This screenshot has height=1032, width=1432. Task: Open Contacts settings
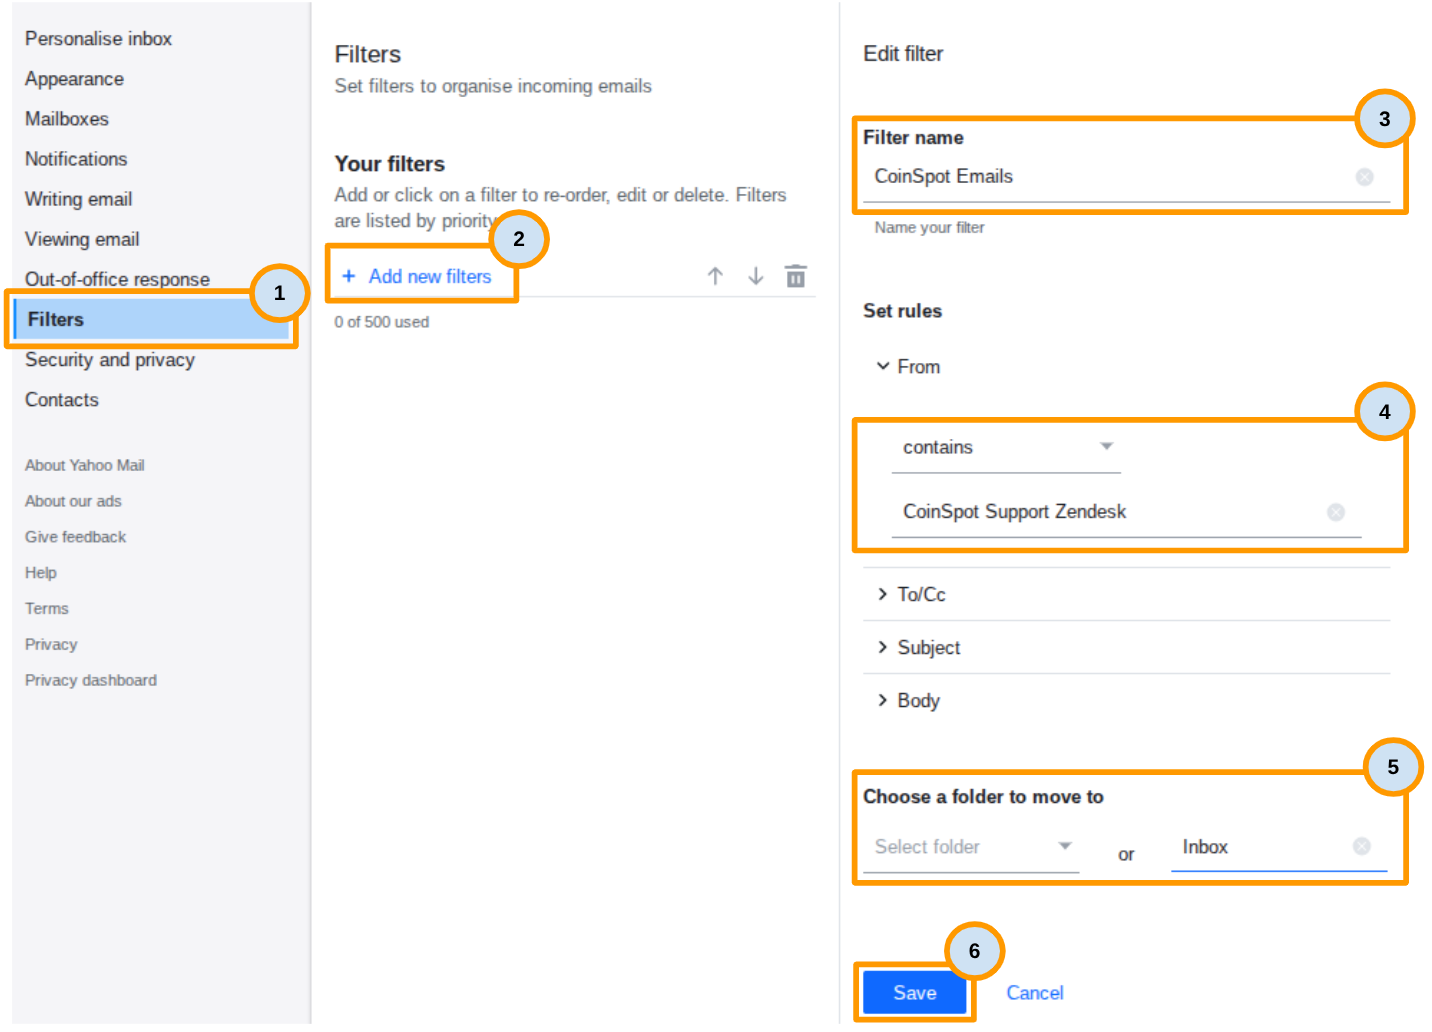click(x=61, y=399)
